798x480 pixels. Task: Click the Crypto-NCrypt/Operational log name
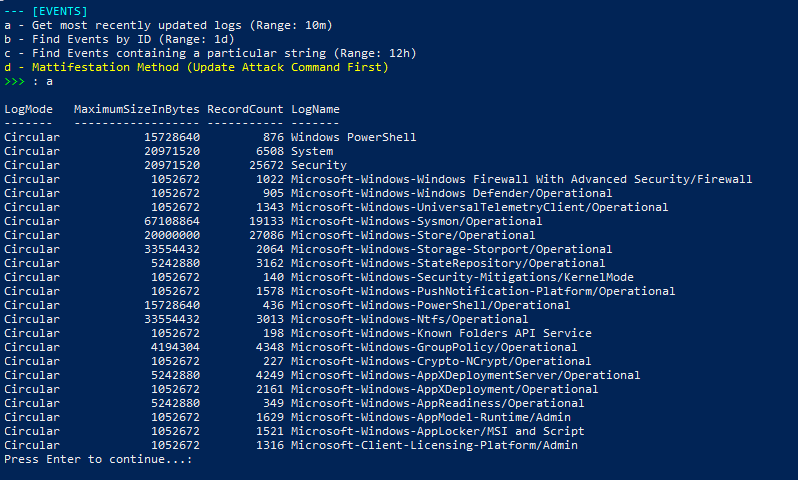point(441,361)
